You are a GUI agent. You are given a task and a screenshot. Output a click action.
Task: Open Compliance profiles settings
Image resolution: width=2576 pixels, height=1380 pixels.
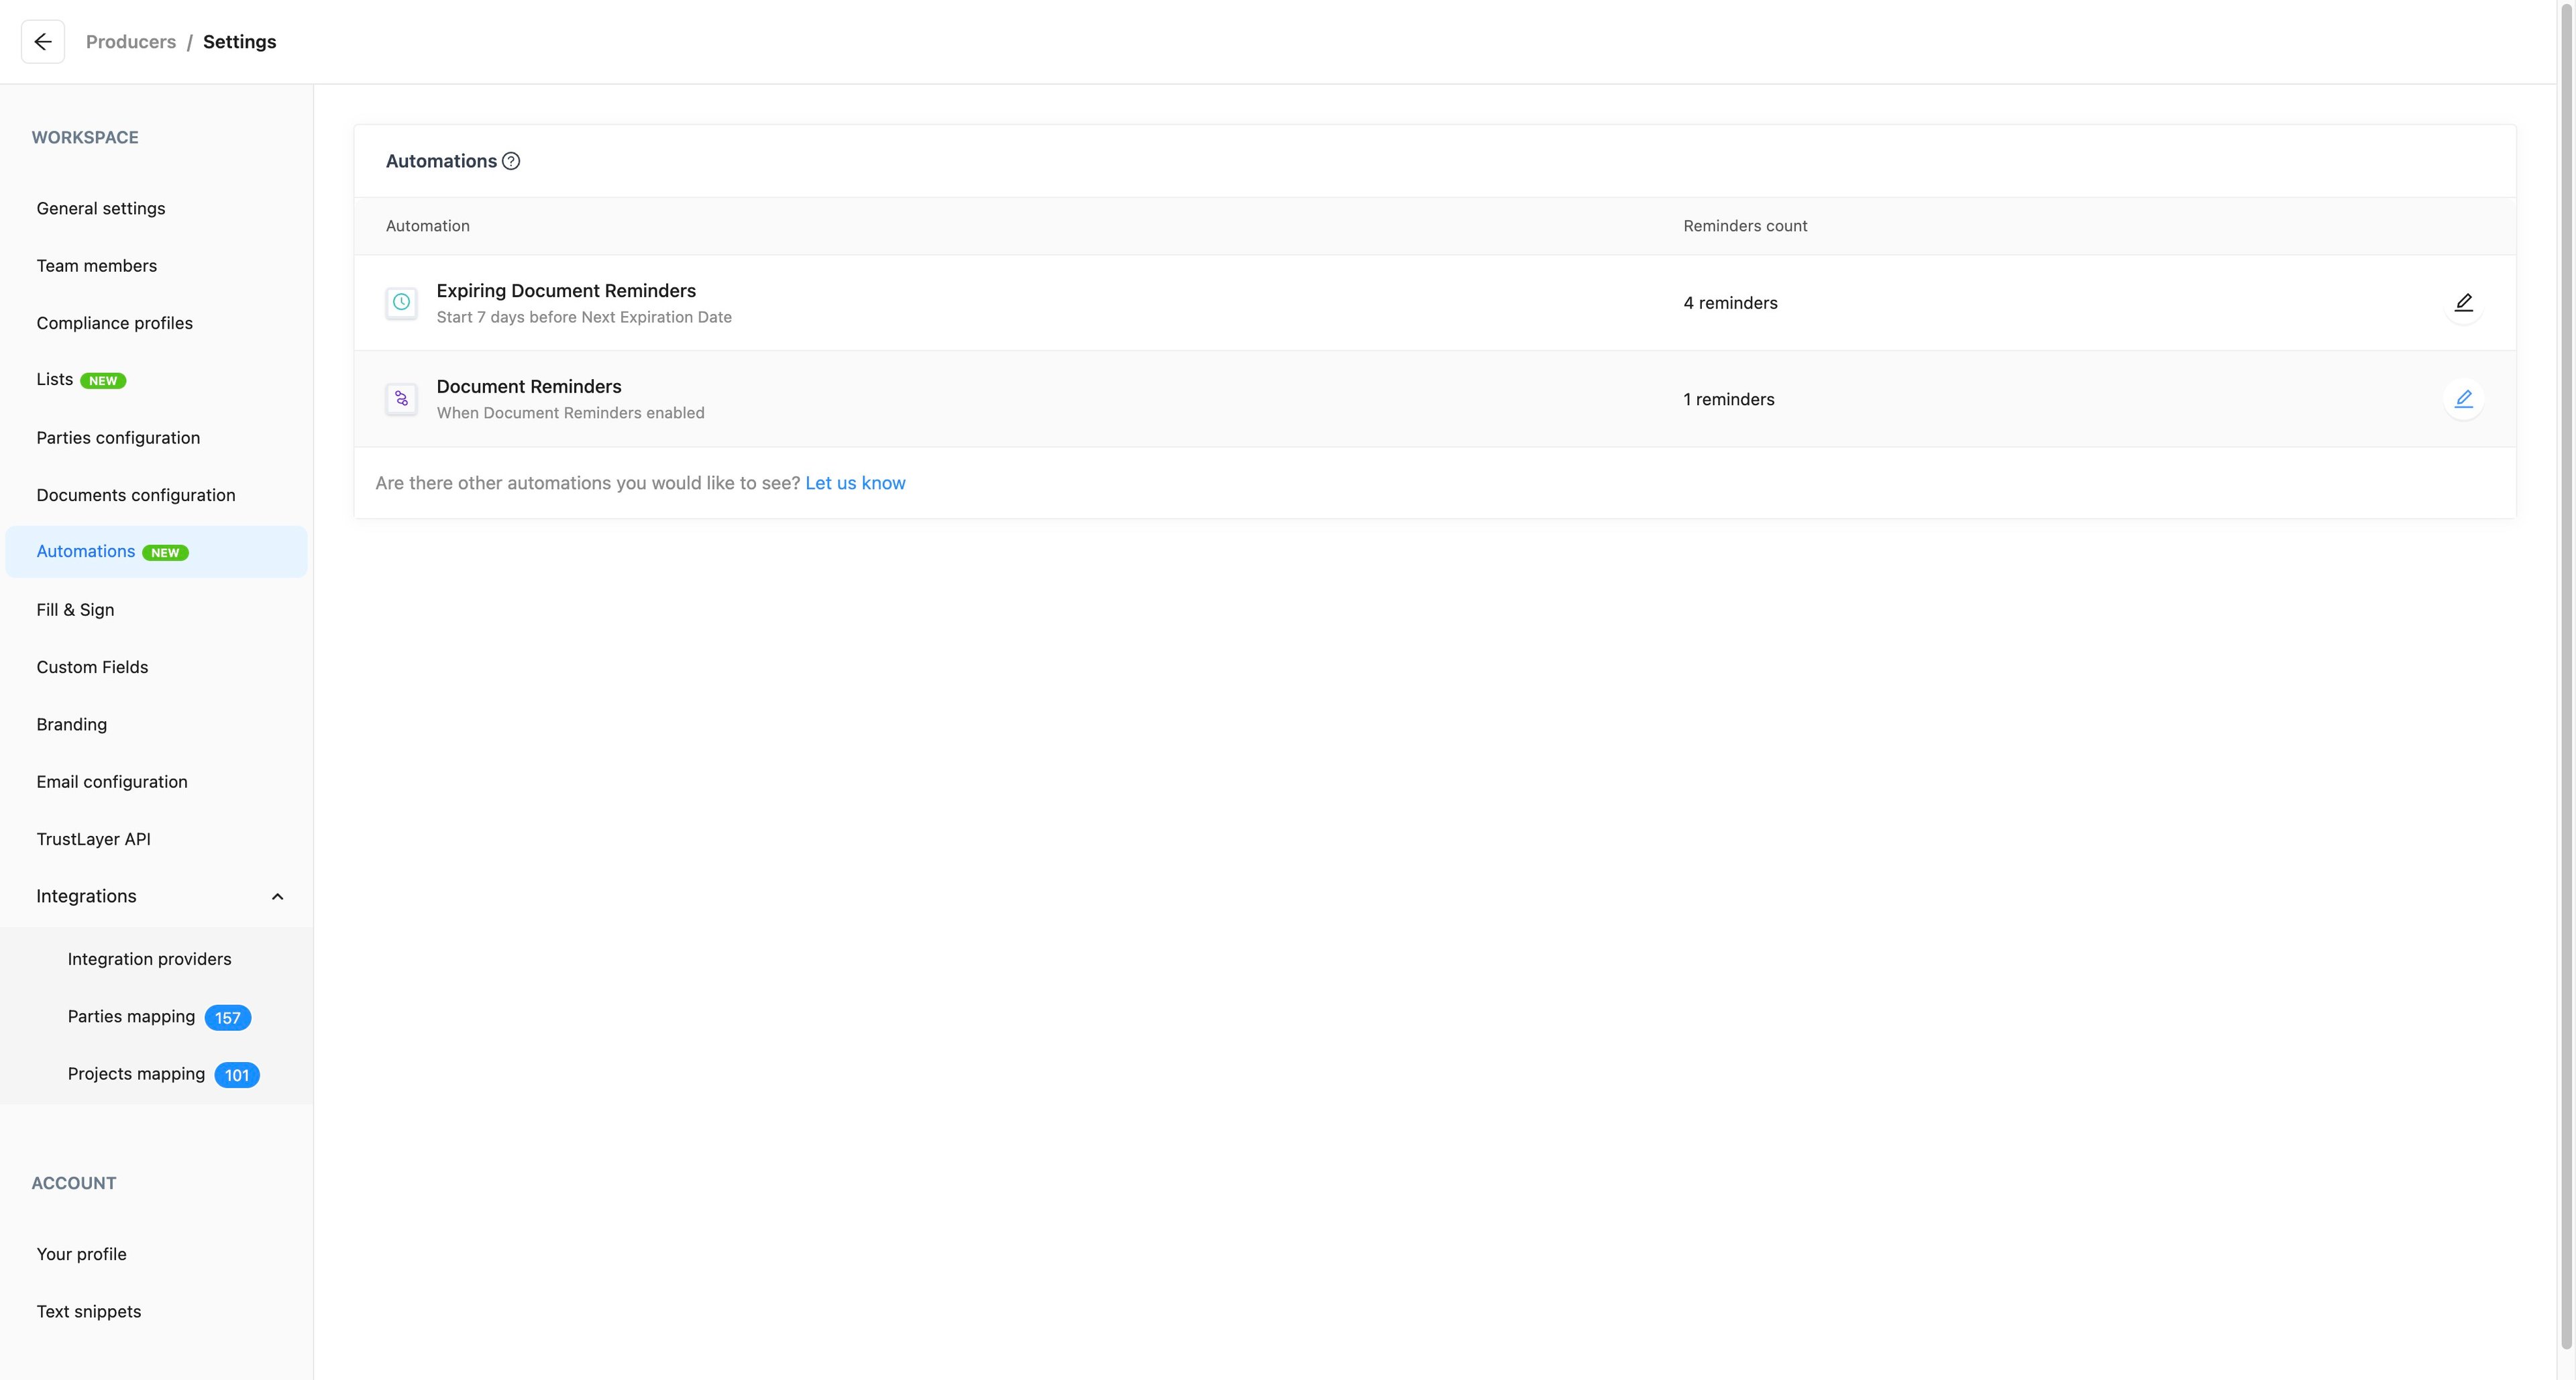(x=115, y=323)
